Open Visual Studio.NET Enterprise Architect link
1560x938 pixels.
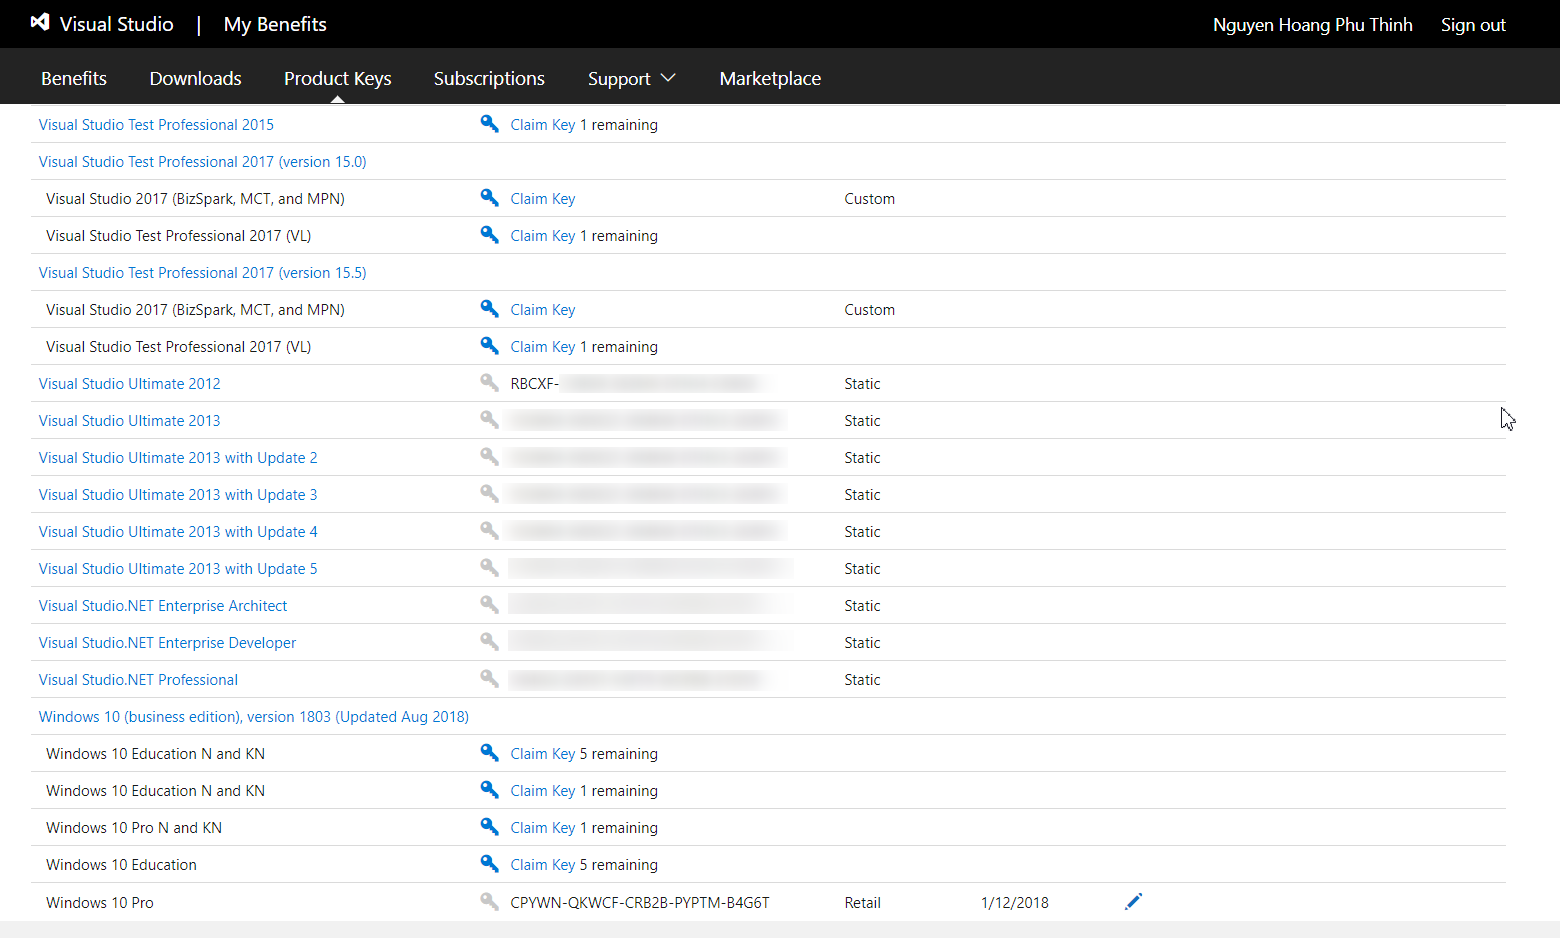(163, 606)
